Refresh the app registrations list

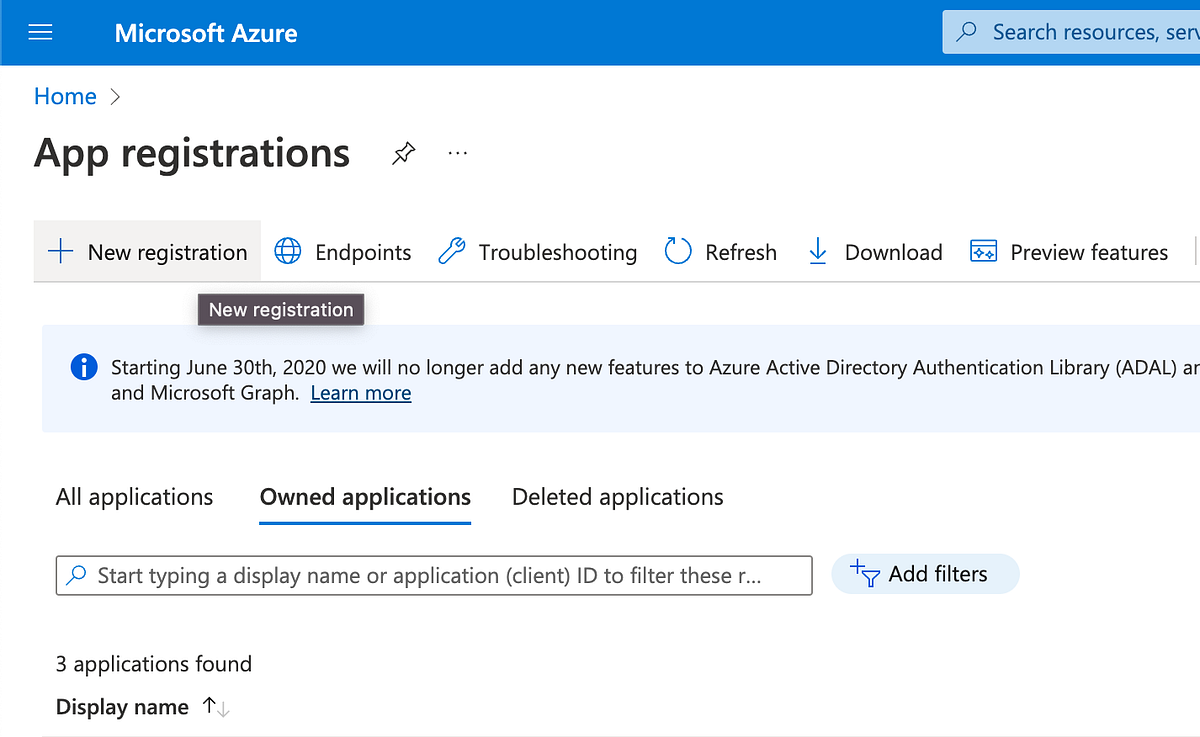(678, 252)
